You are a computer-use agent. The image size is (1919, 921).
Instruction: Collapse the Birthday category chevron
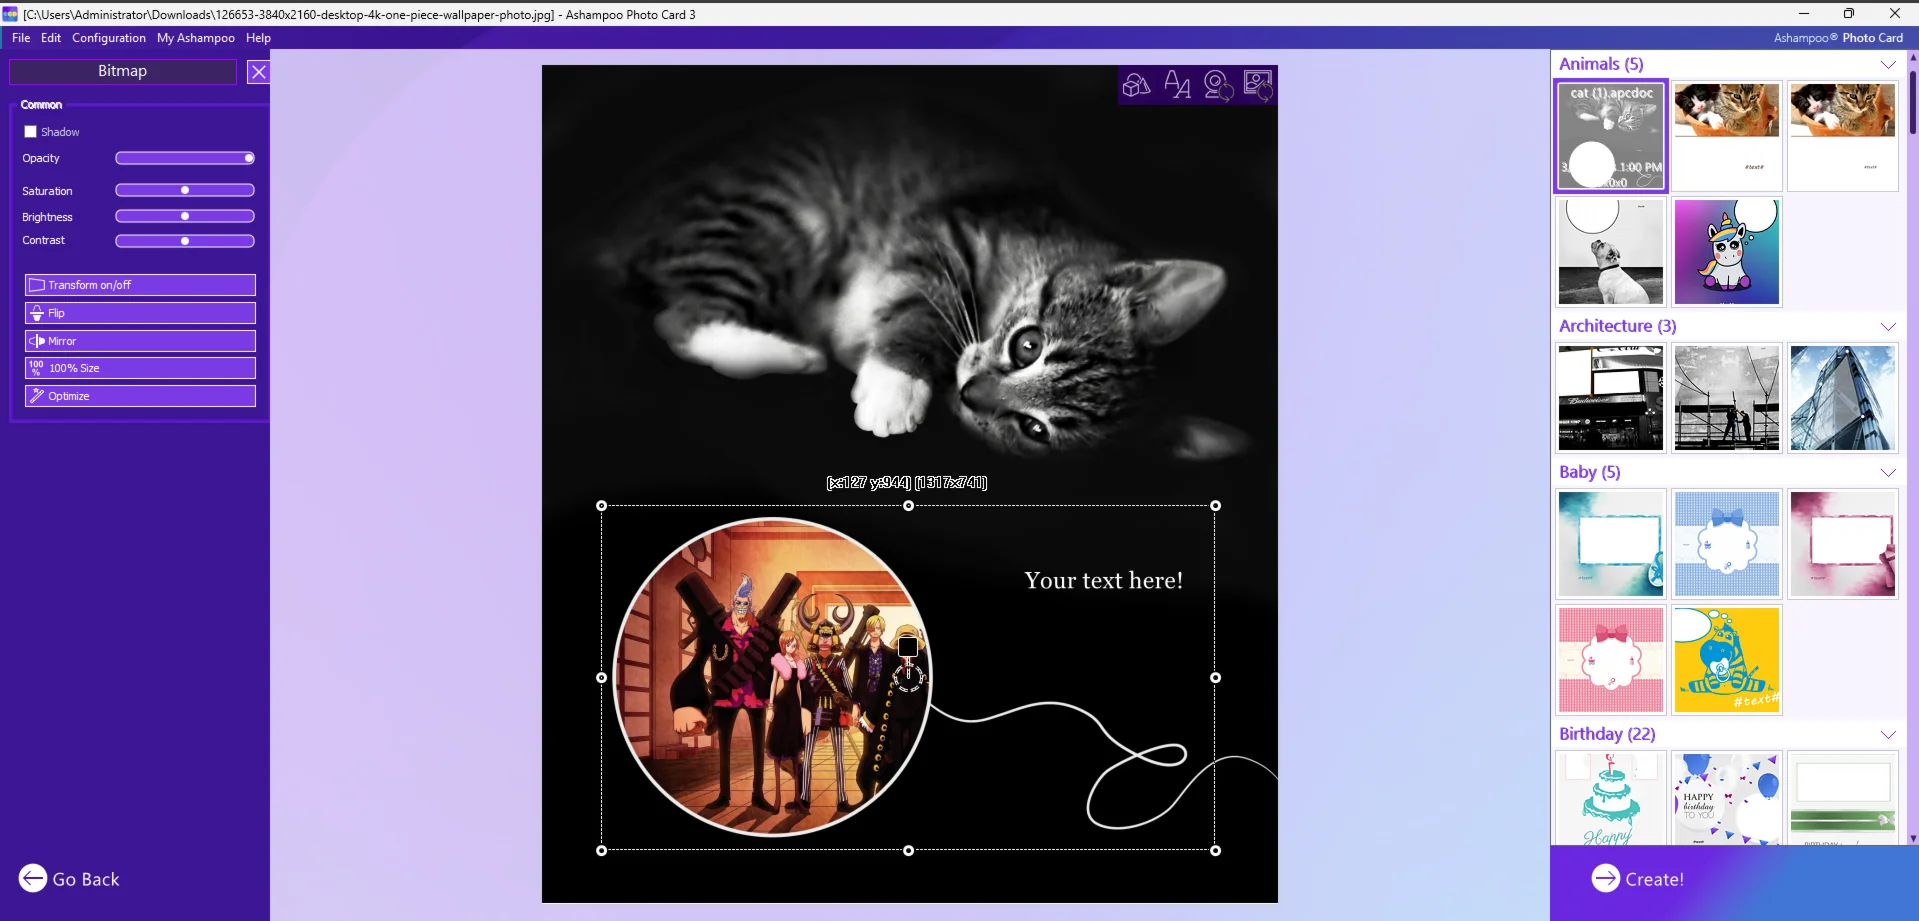pyautogui.click(x=1887, y=735)
